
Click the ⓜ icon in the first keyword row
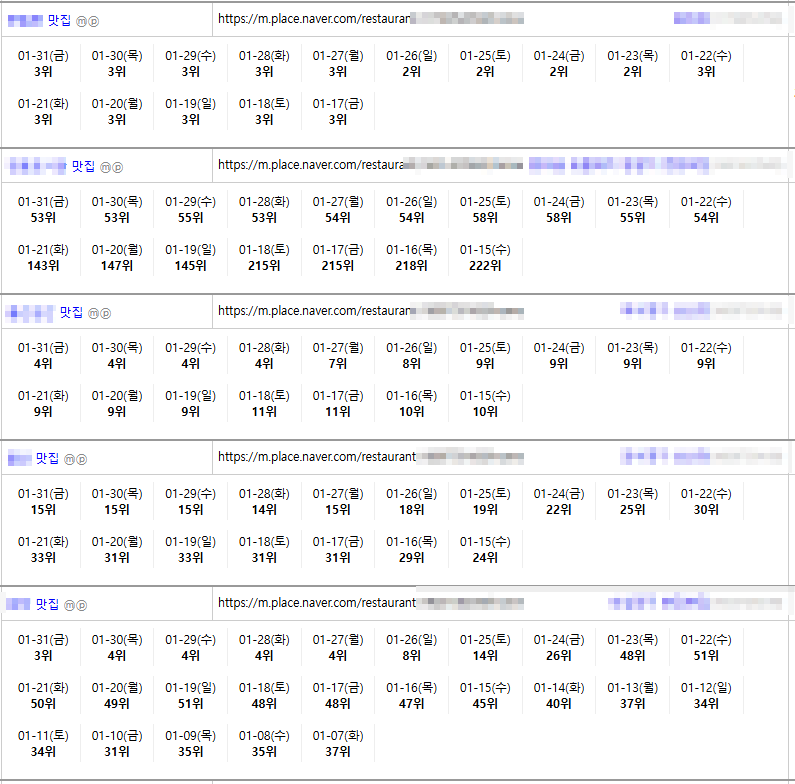tap(83, 21)
